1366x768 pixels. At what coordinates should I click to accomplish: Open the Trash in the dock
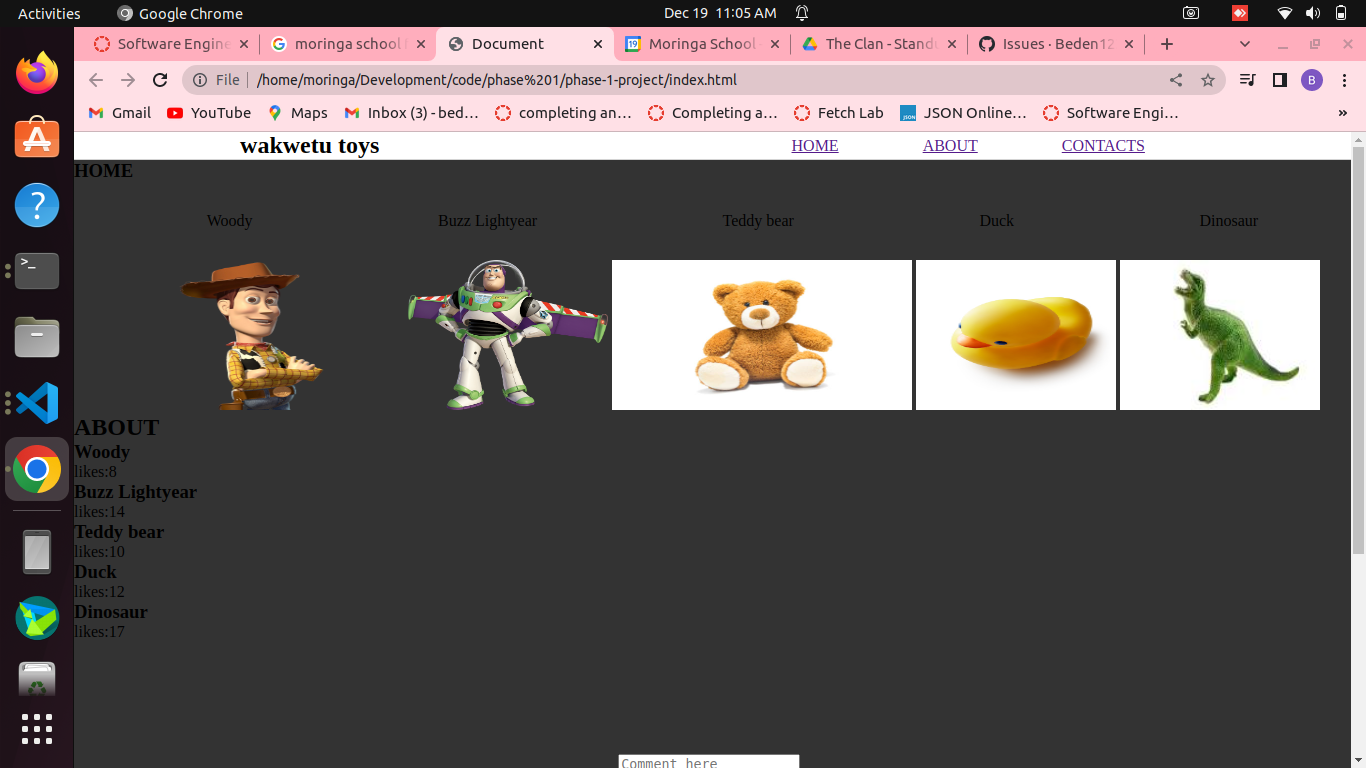[x=37, y=679]
